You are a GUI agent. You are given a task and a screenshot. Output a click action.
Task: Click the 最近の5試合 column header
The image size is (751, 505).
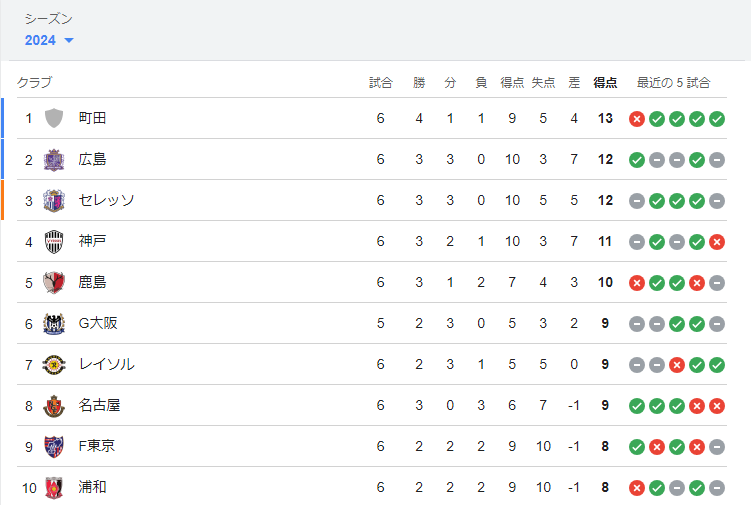673,82
